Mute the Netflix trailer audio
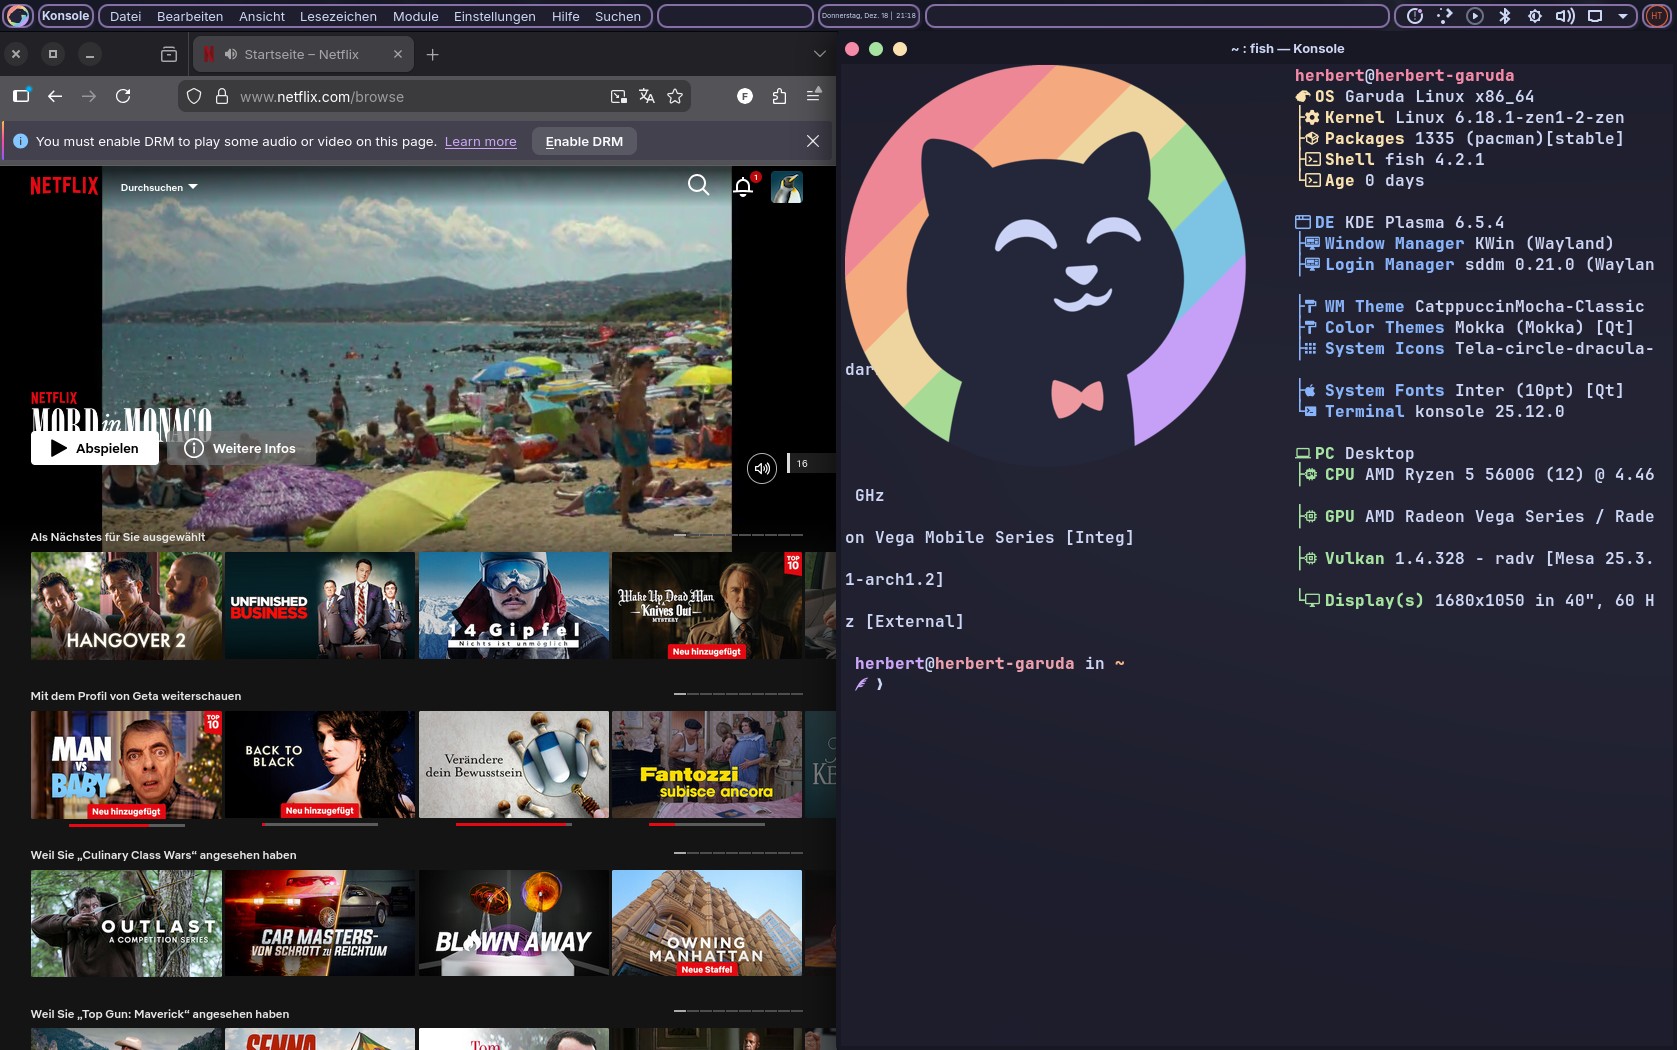The height and width of the screenshot is (1050, 1677). tap(761, 468)
